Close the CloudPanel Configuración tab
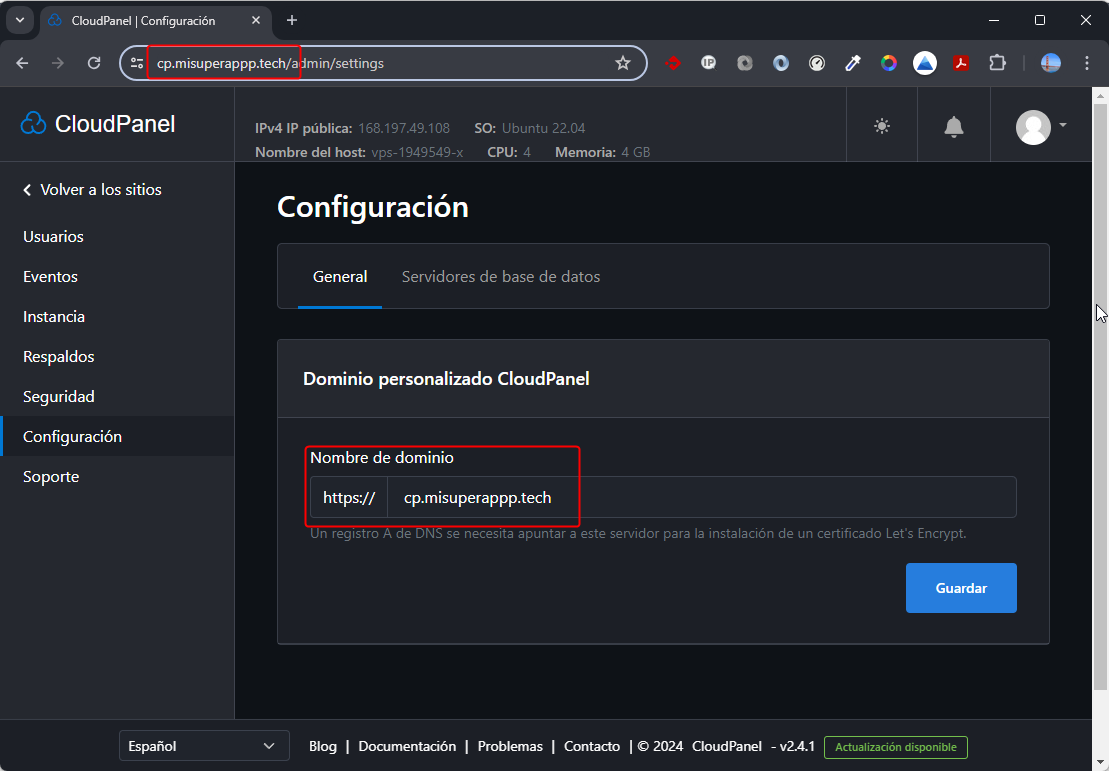Viewport: 1109px width, 771px height. 256,21
